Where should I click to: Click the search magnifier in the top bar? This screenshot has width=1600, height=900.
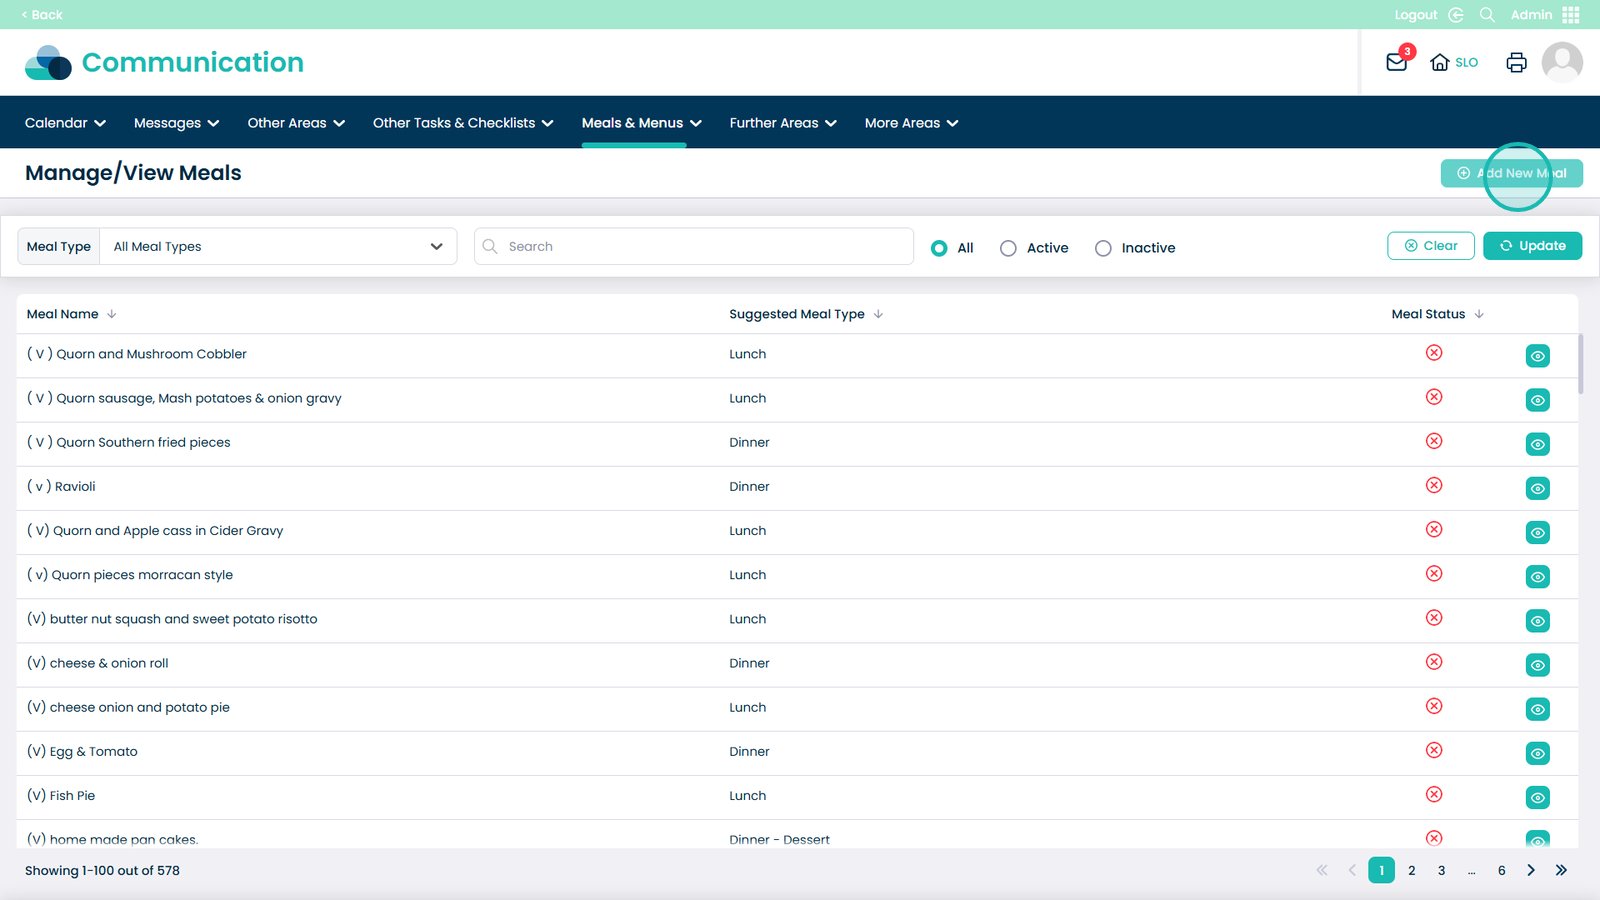coord(1487,15)
